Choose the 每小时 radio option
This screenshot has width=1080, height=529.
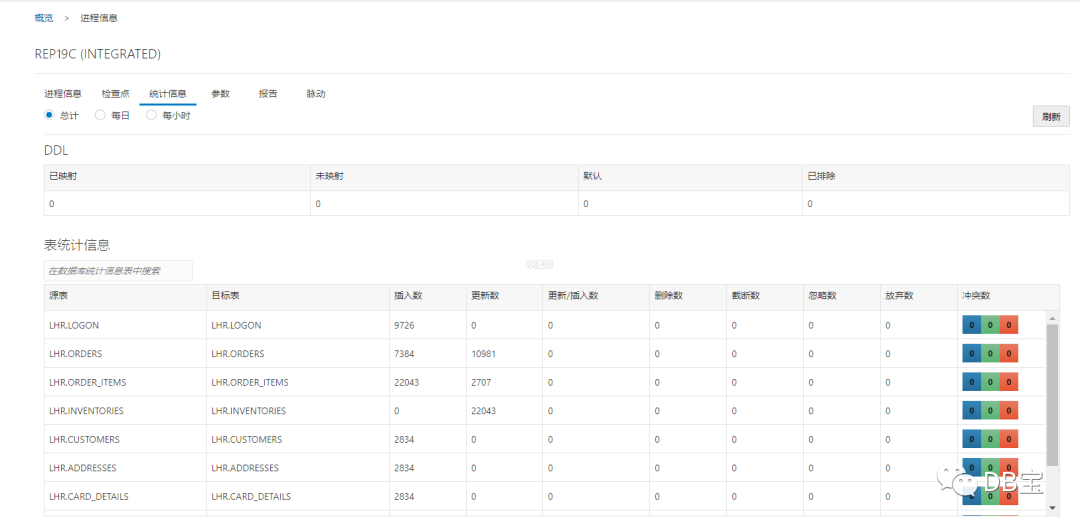(x=151, y=115)
